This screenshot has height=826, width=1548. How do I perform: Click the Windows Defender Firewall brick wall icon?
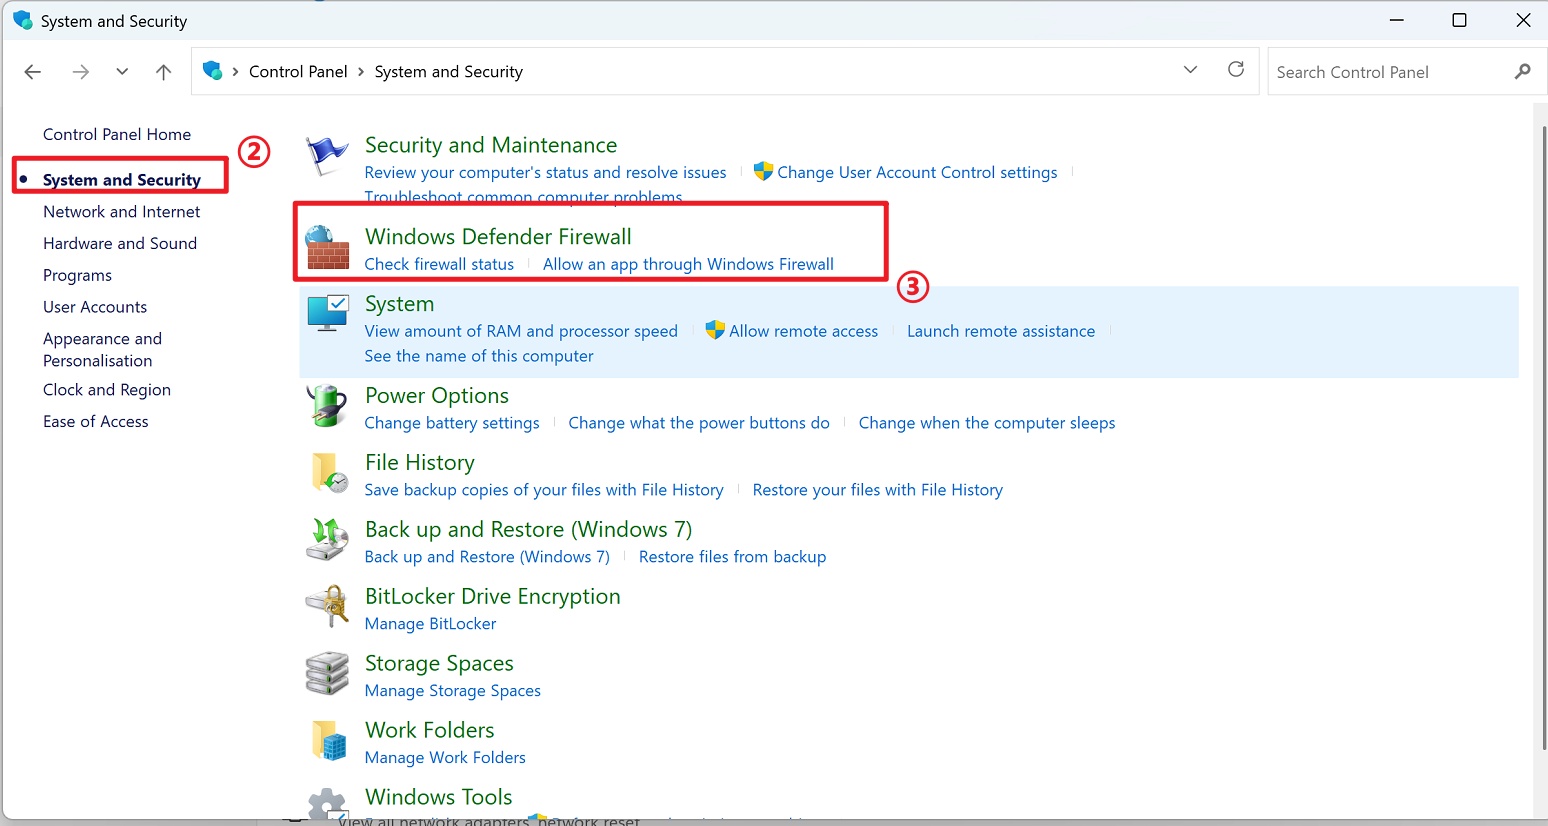pyautogui.click(x=327, y=247)
